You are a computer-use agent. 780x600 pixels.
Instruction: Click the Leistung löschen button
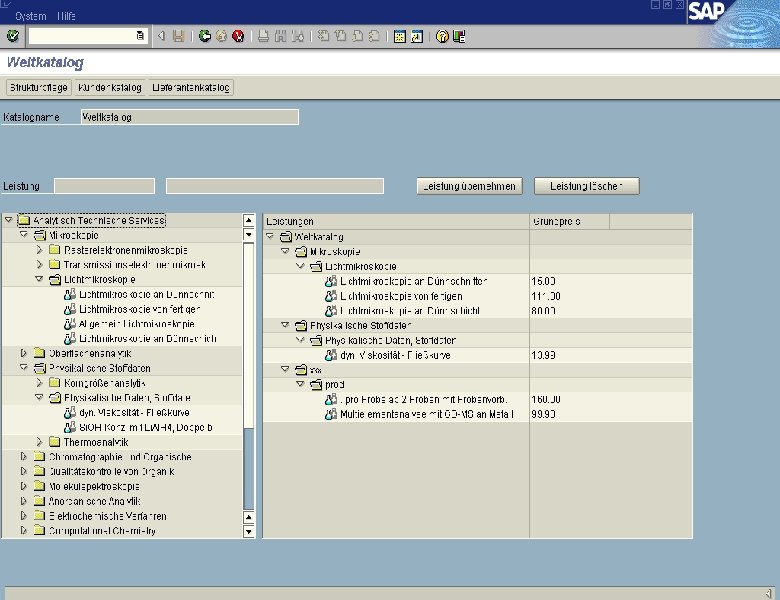pos(586,186)
